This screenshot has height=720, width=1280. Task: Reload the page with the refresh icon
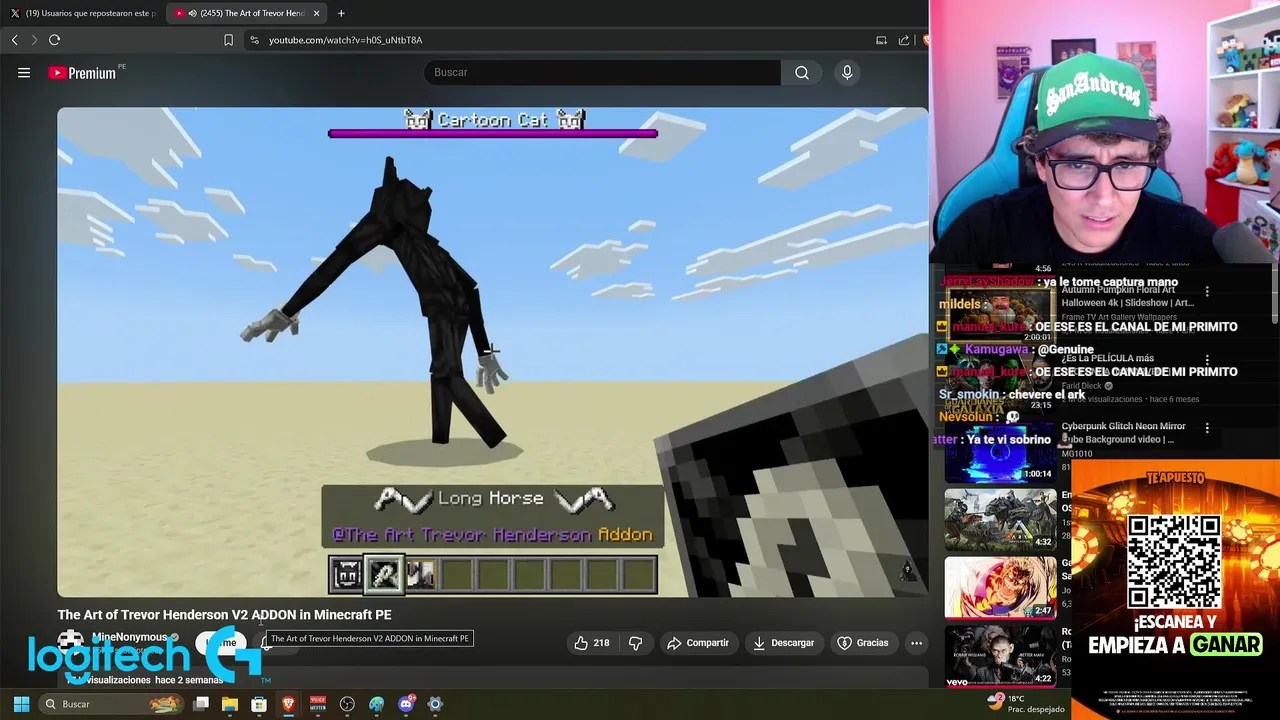pyautogui.click(x=54, y=40)
